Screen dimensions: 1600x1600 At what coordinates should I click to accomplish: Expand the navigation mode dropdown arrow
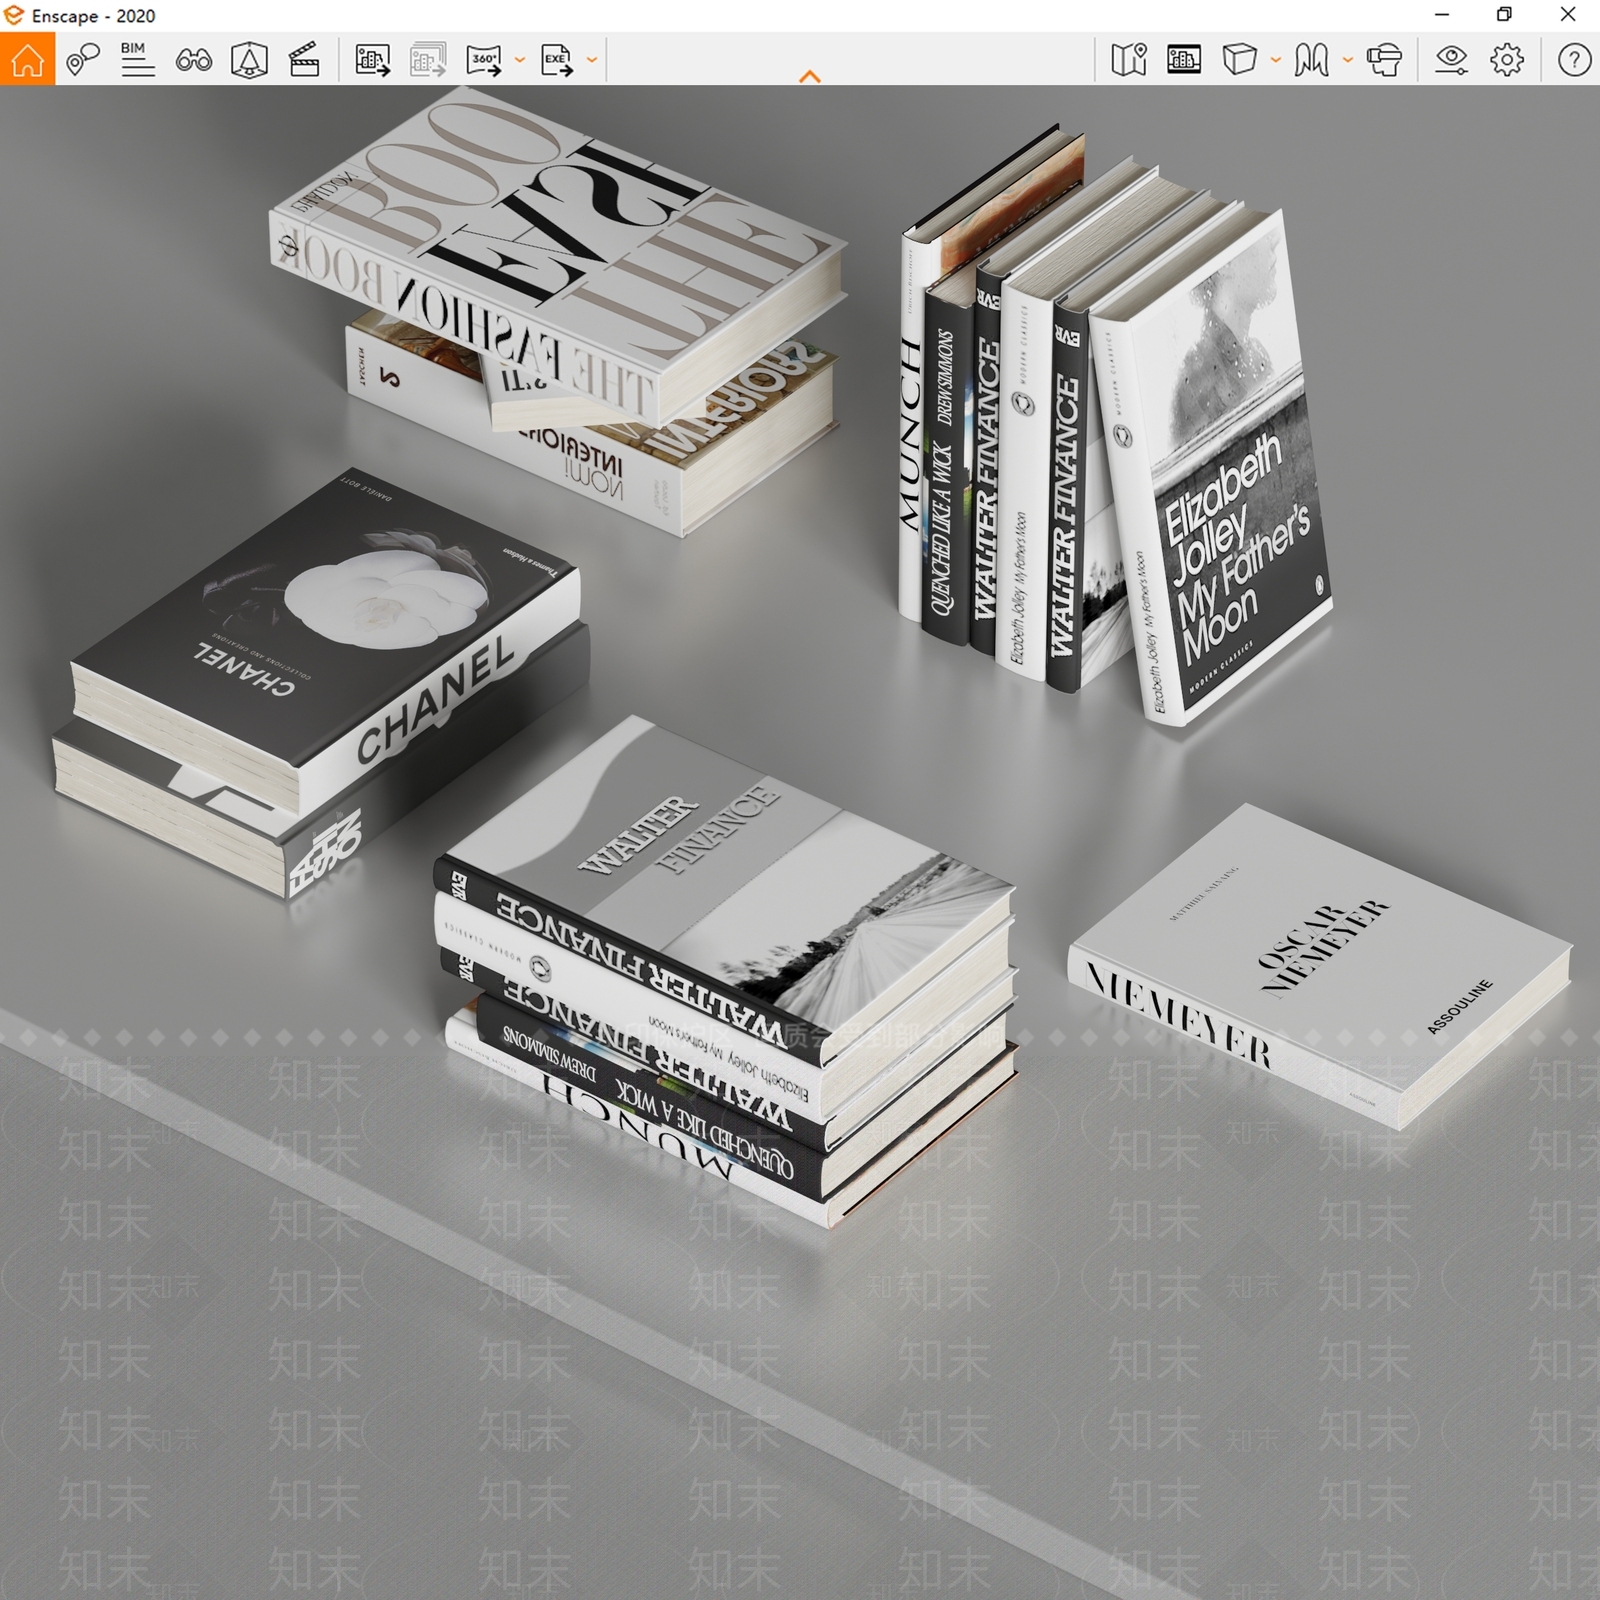point(1347,60)
